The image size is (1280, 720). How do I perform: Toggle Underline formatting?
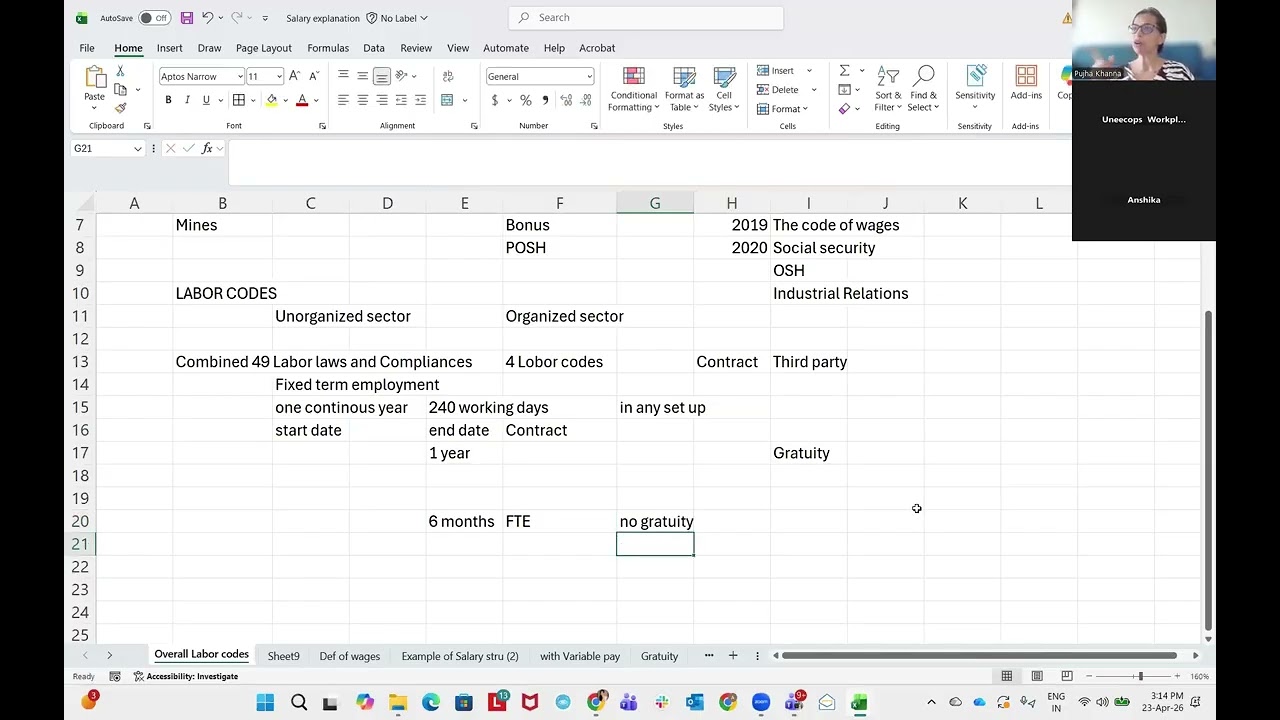pyautogui.click(x=206, y=100)
